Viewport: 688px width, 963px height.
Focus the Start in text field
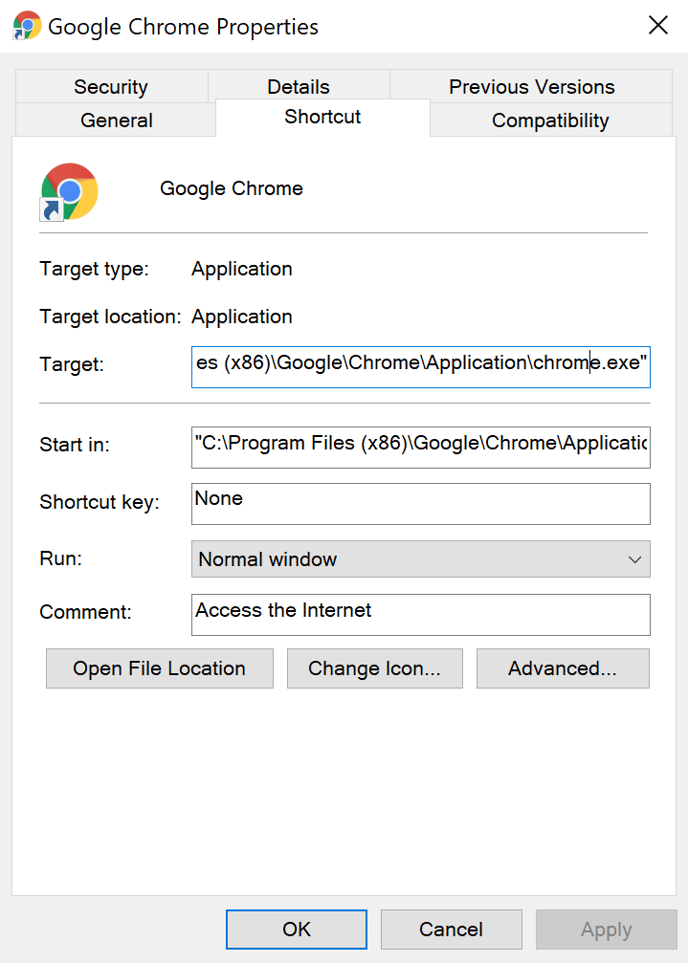420,442
